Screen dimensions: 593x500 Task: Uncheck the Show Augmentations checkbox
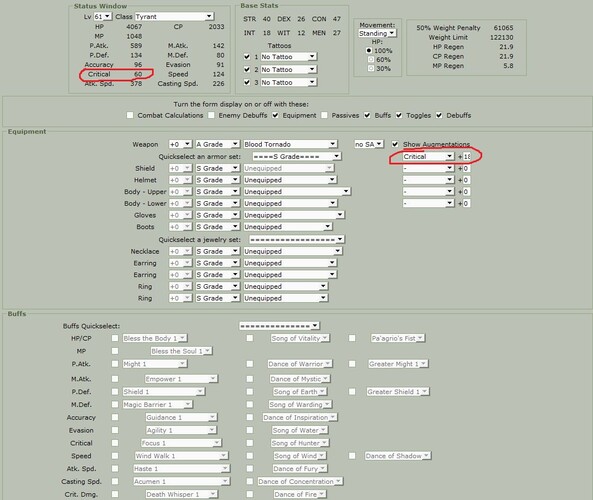point(395,144)
